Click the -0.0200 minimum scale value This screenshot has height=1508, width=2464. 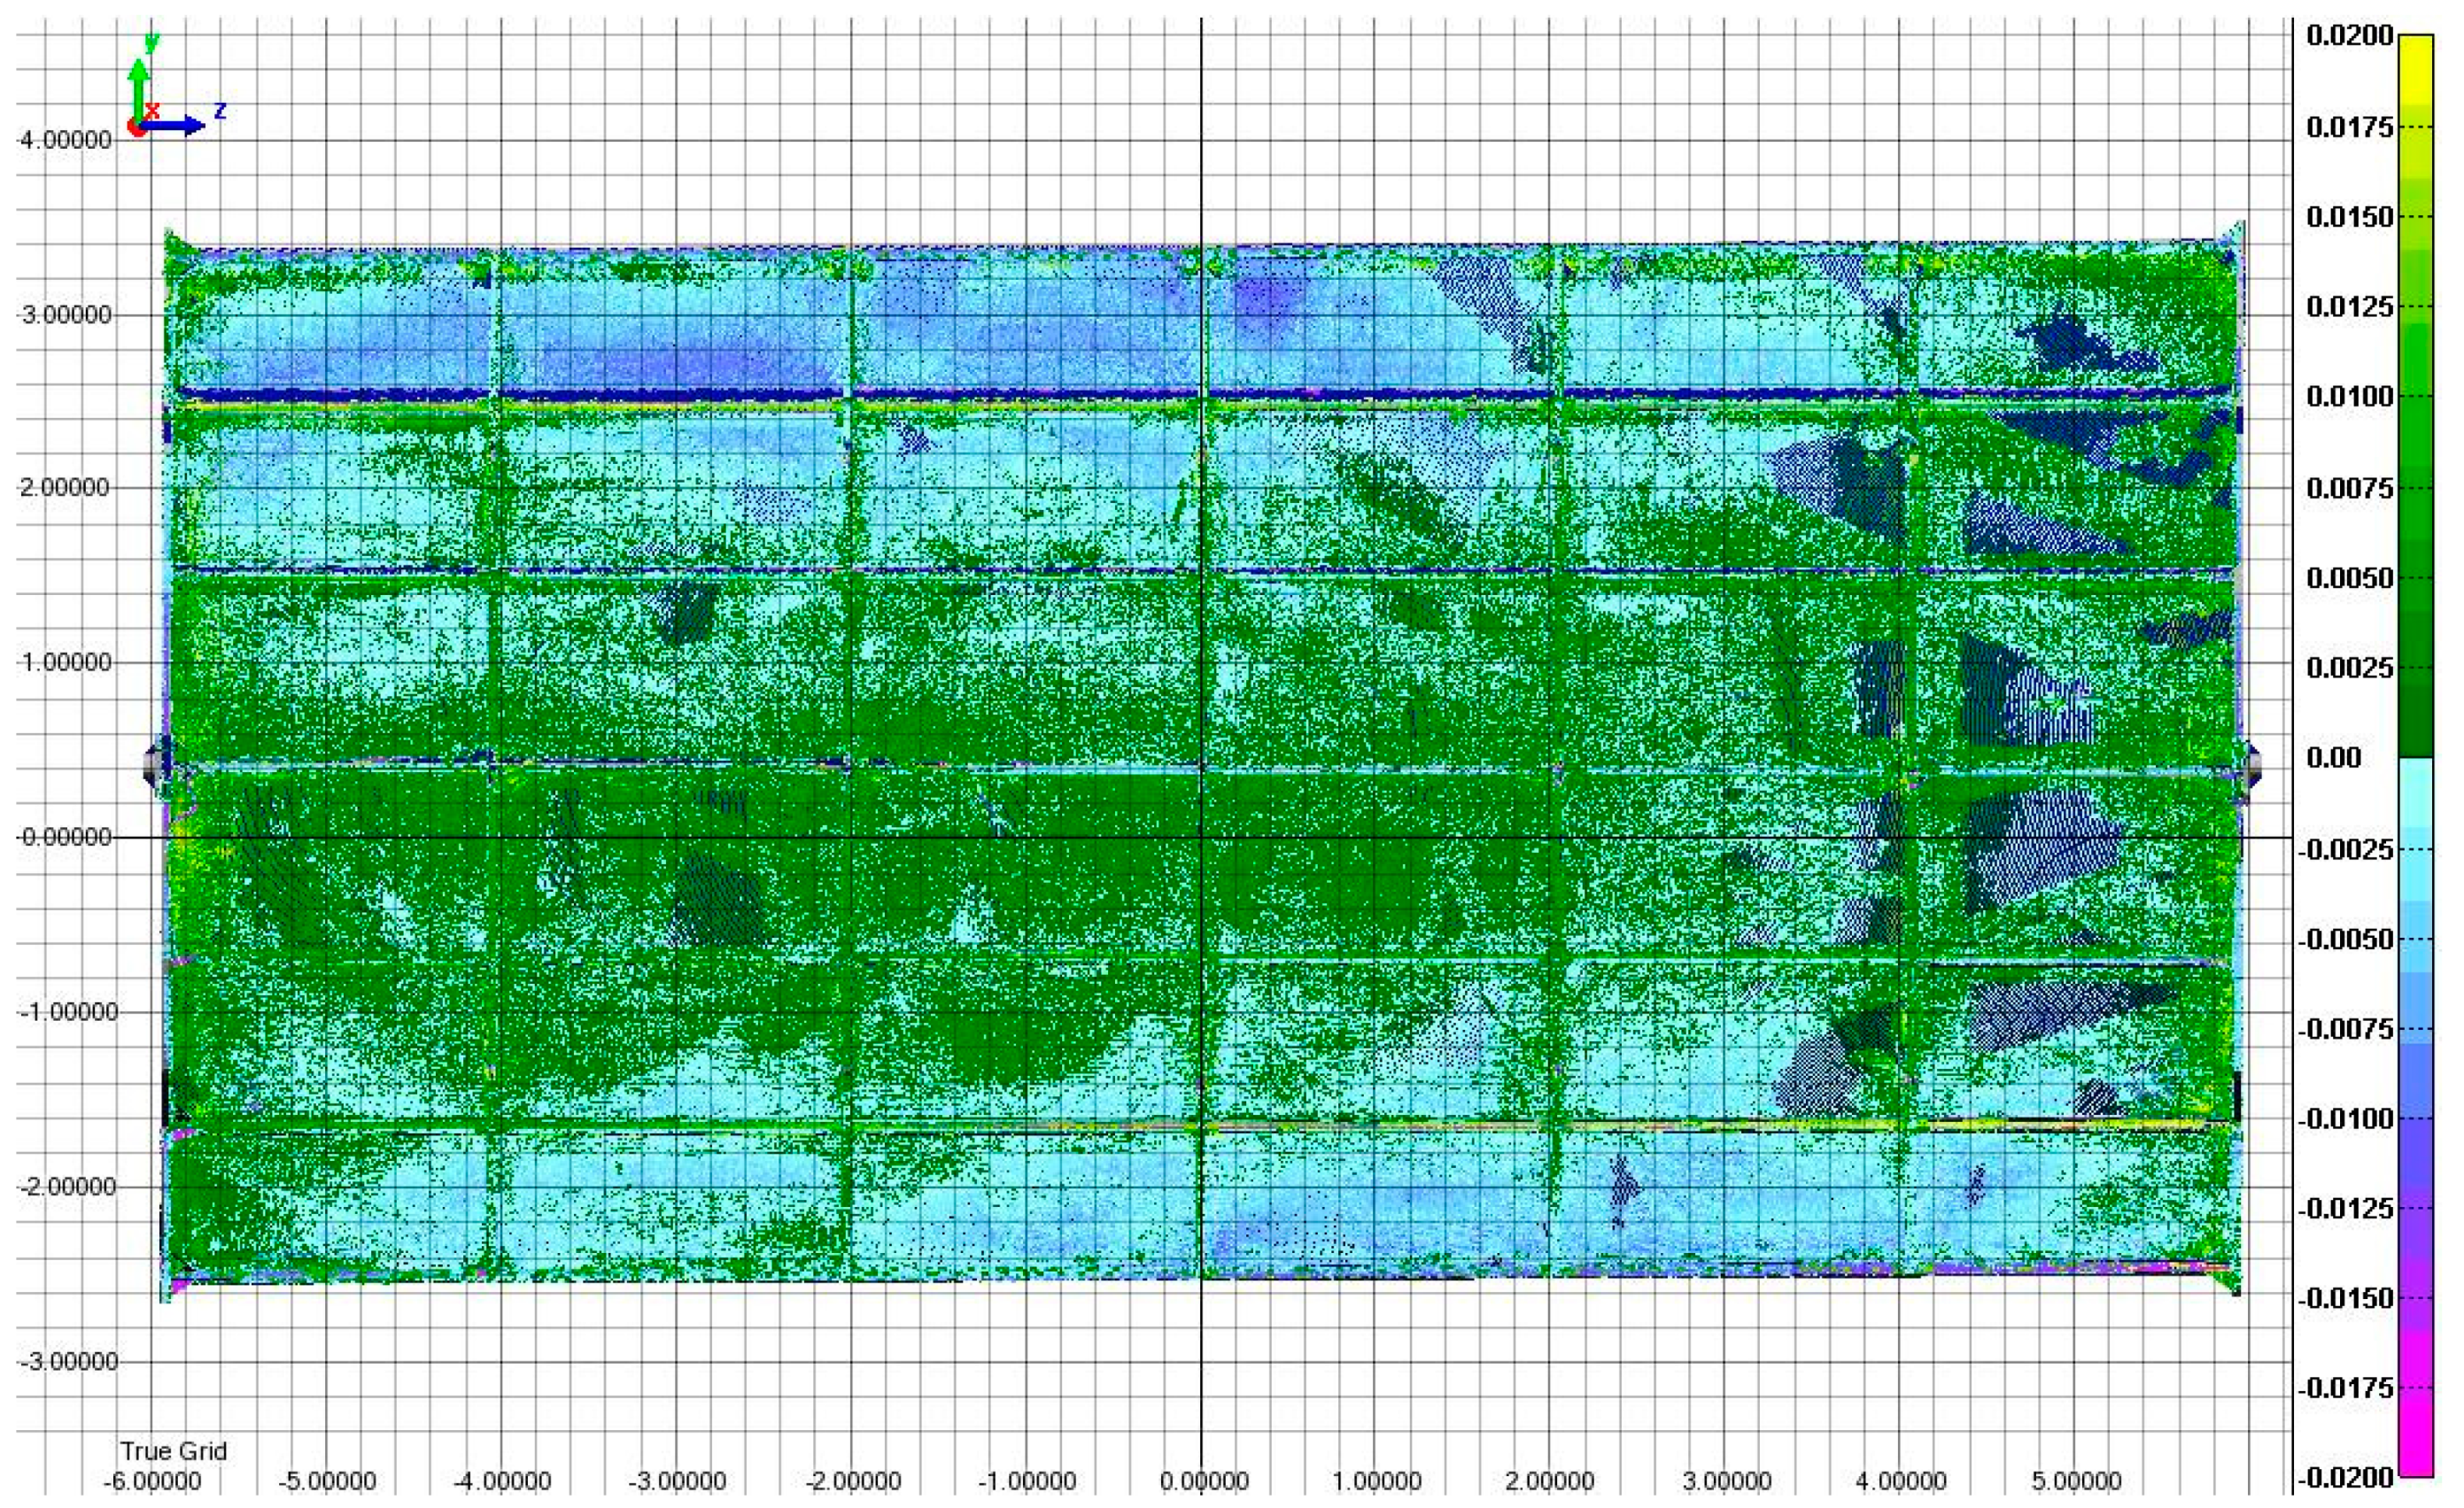pyautogui.click(x=2345, y=1477)
